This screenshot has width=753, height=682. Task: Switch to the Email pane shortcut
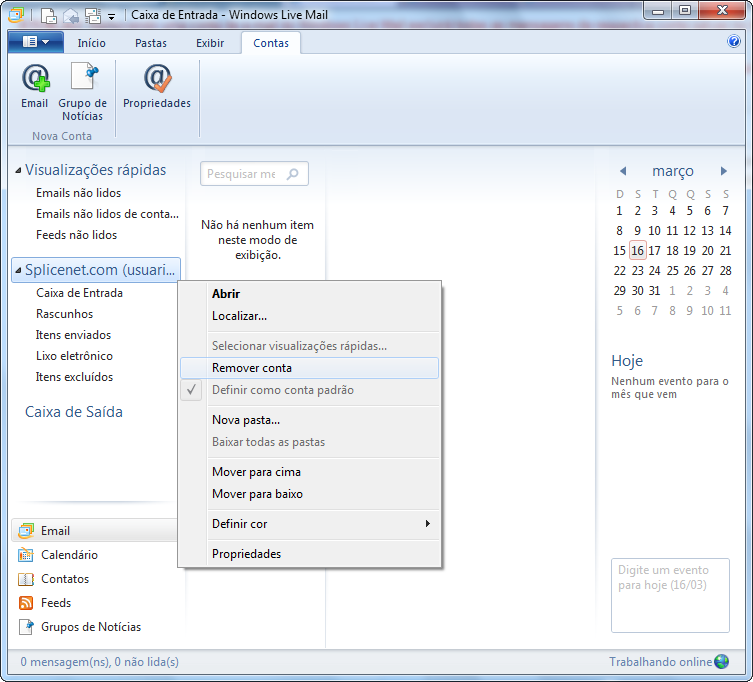95,531
